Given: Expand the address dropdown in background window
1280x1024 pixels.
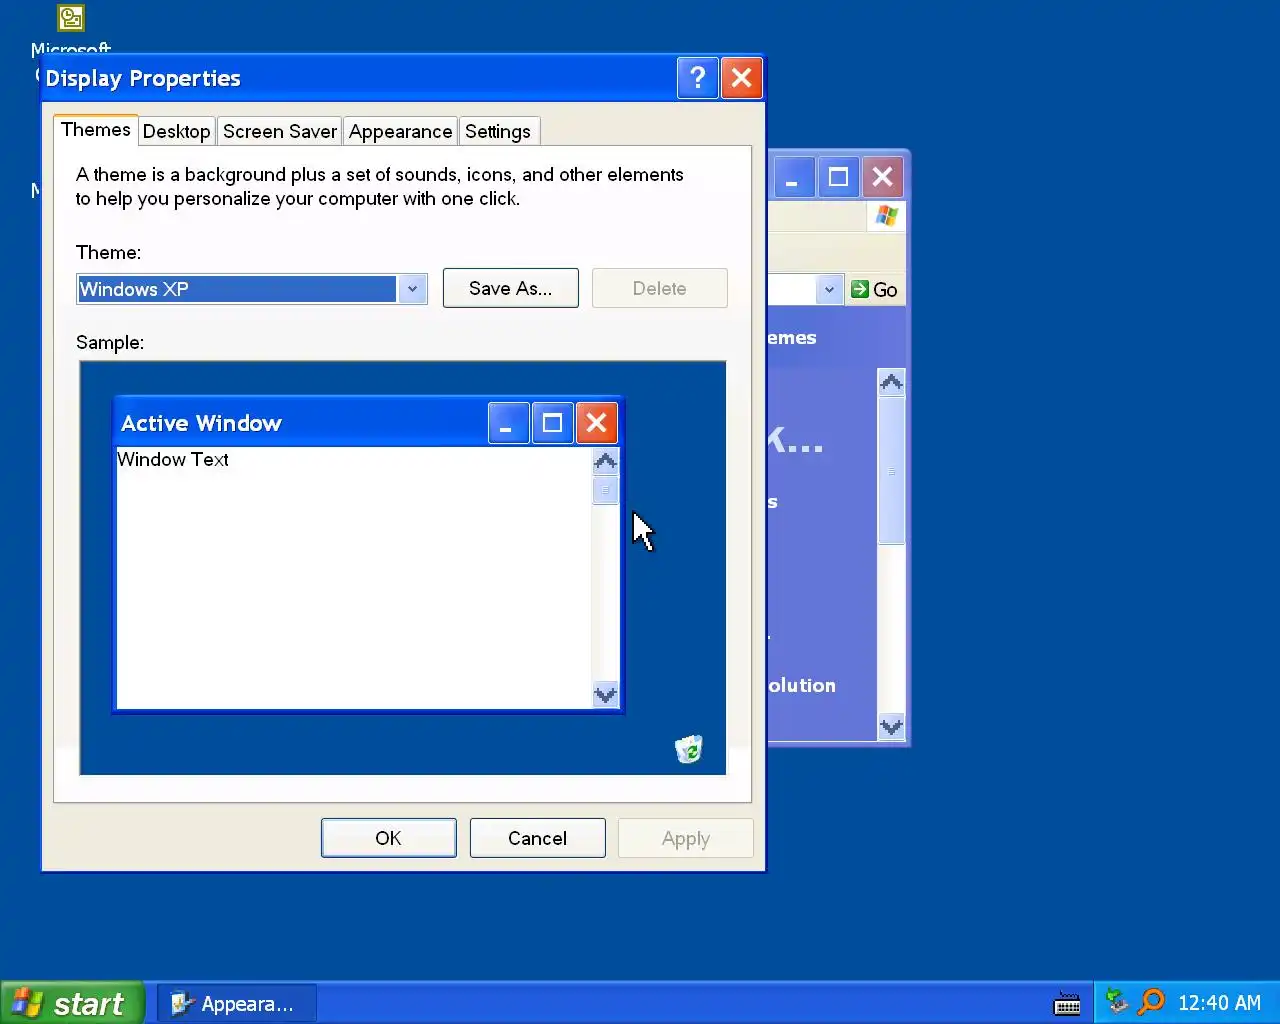Looking at the screenshot, I should click(x=829, y=290).
